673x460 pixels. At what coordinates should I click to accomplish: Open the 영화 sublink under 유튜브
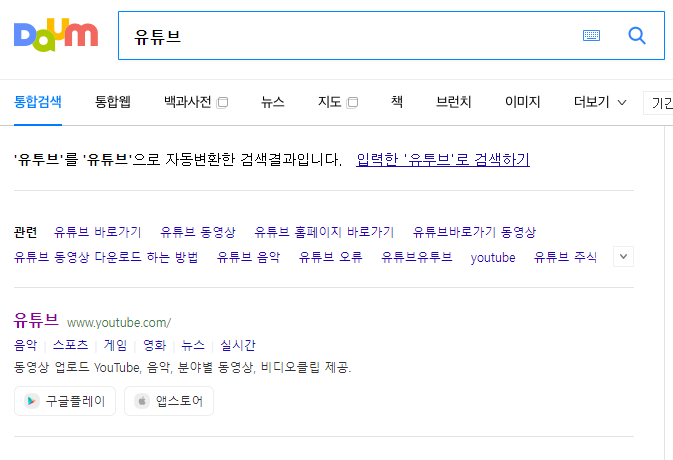[155, 345]
